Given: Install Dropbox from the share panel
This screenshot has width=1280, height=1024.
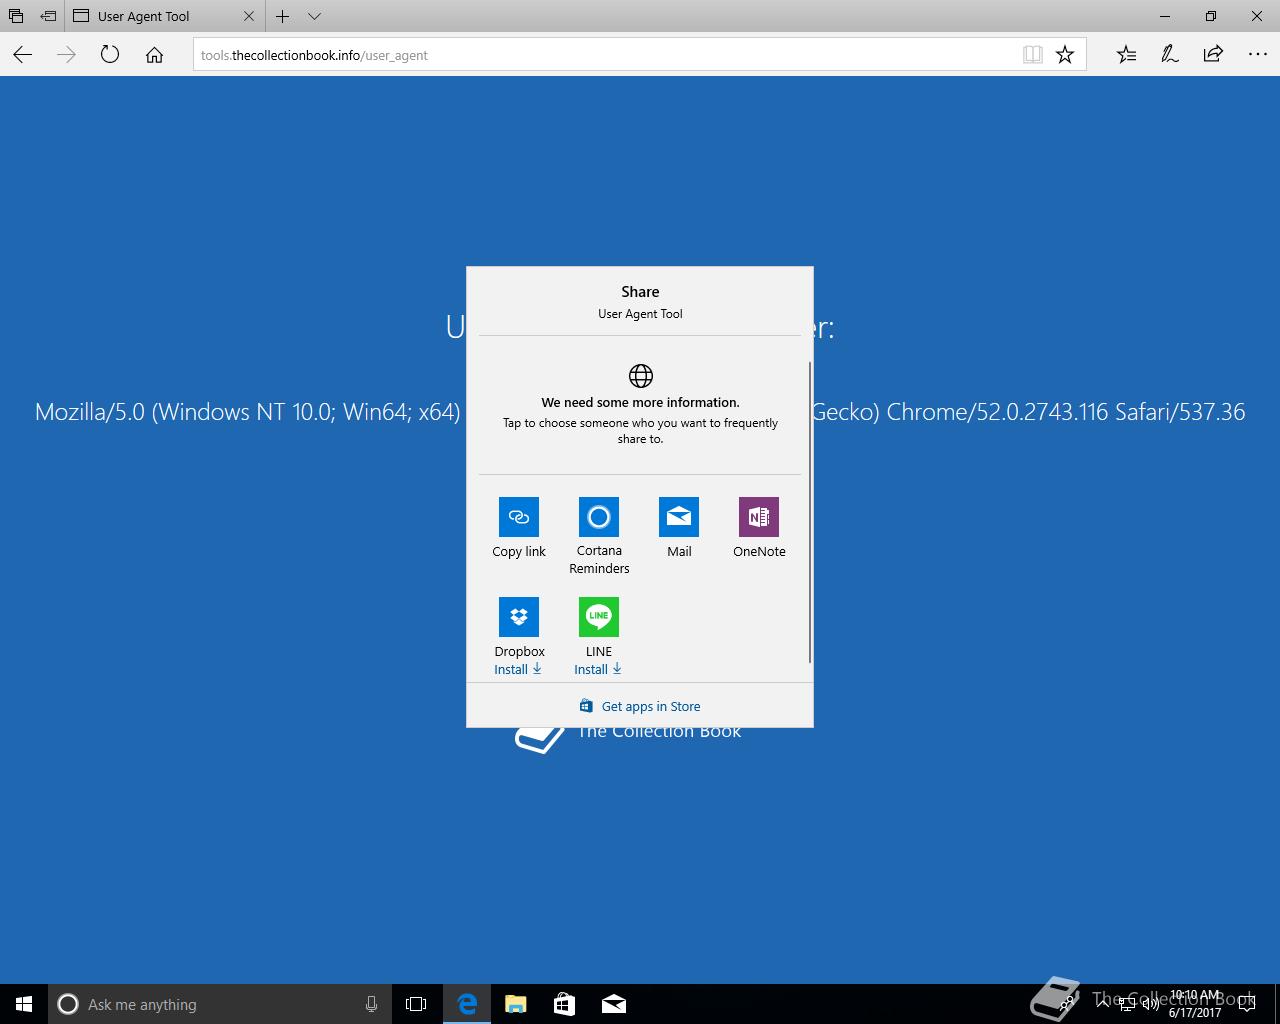Looking at the screenshot, I should 518,669.
